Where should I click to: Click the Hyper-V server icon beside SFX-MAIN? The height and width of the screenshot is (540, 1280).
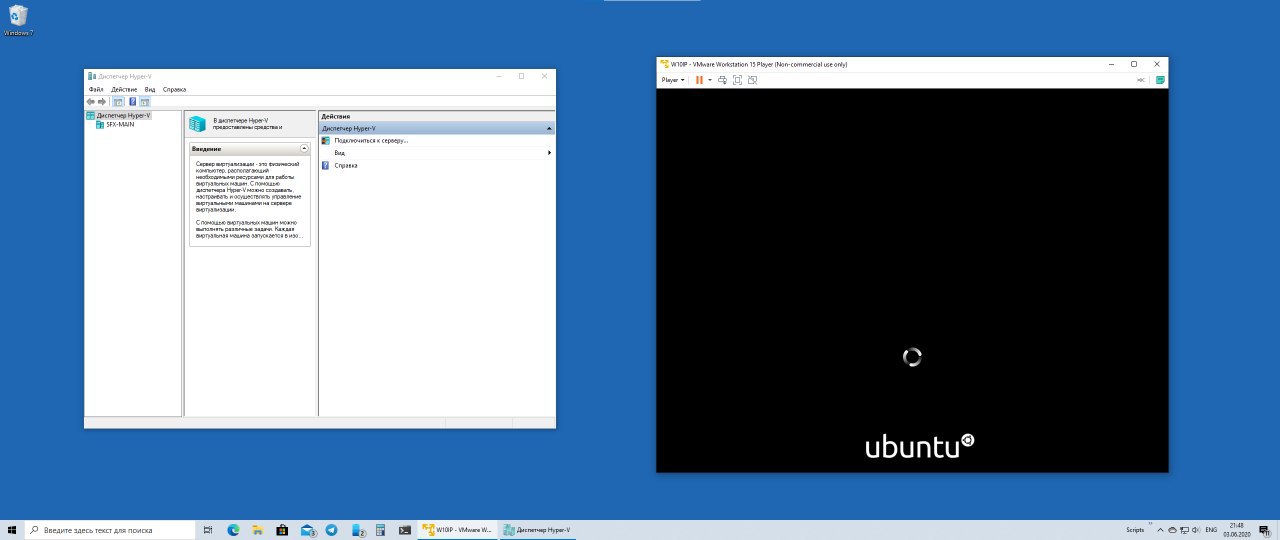pos(100,124)
